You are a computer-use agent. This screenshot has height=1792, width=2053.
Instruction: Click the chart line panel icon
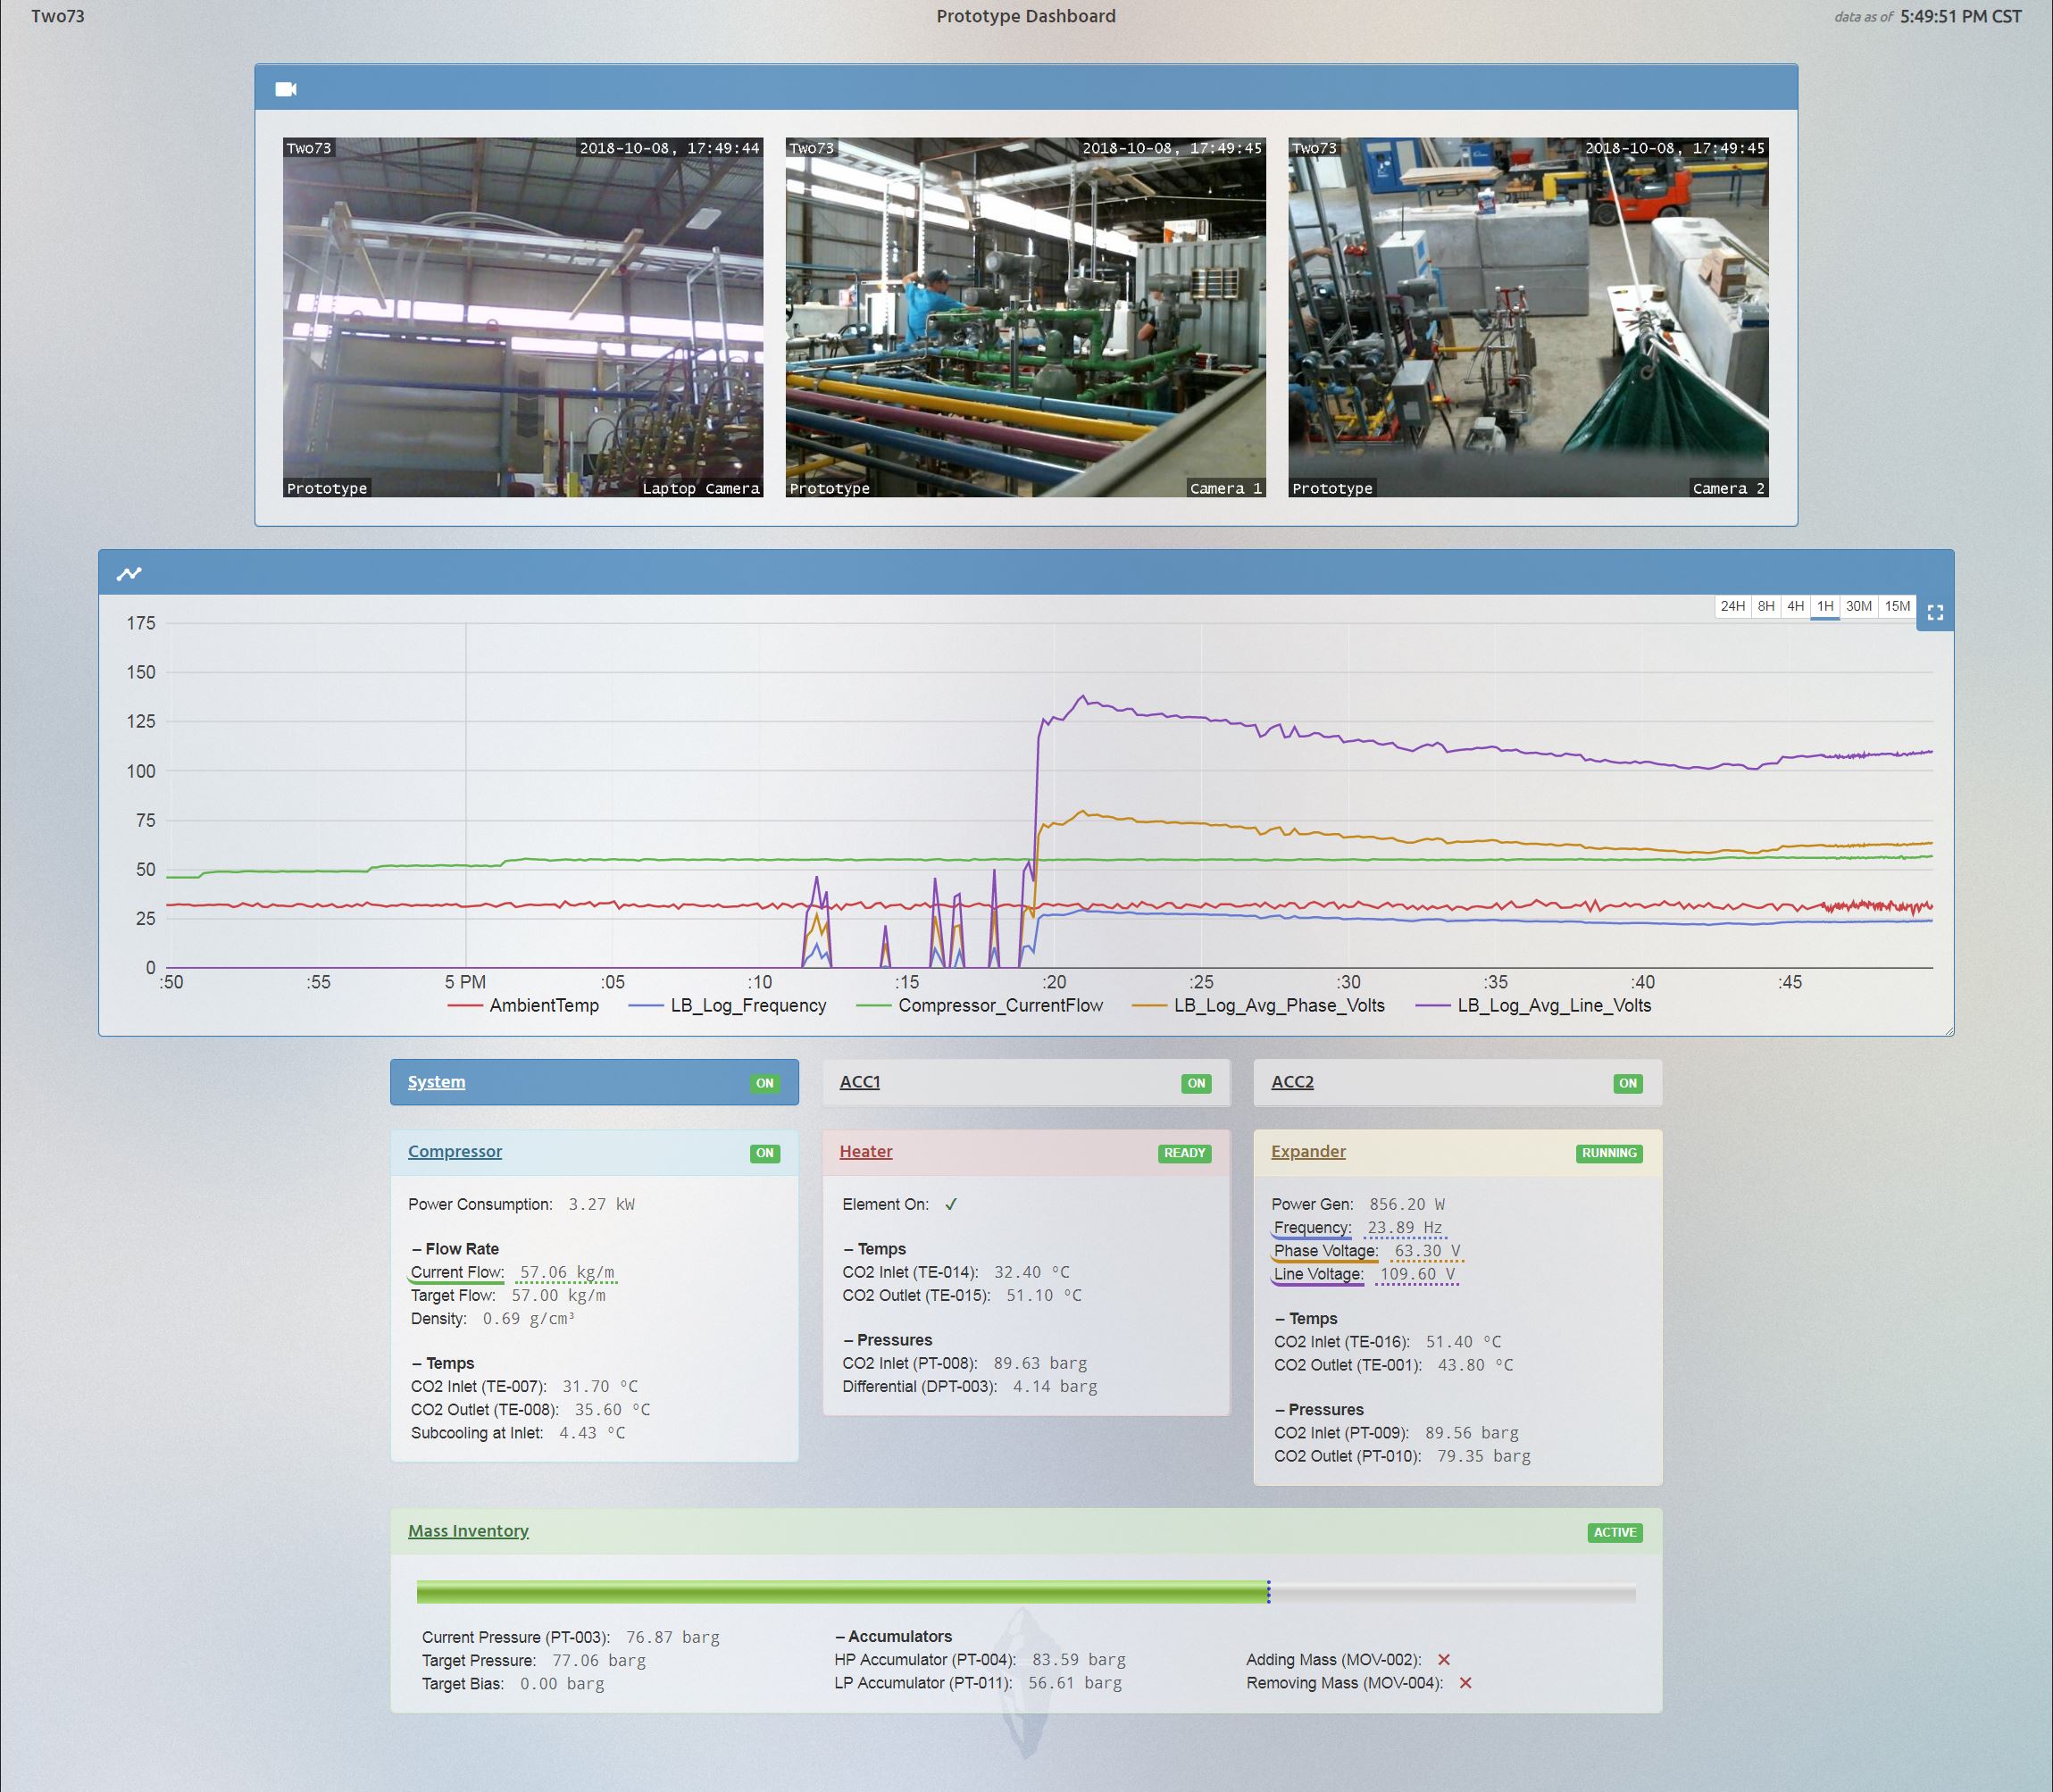point(129,573)
